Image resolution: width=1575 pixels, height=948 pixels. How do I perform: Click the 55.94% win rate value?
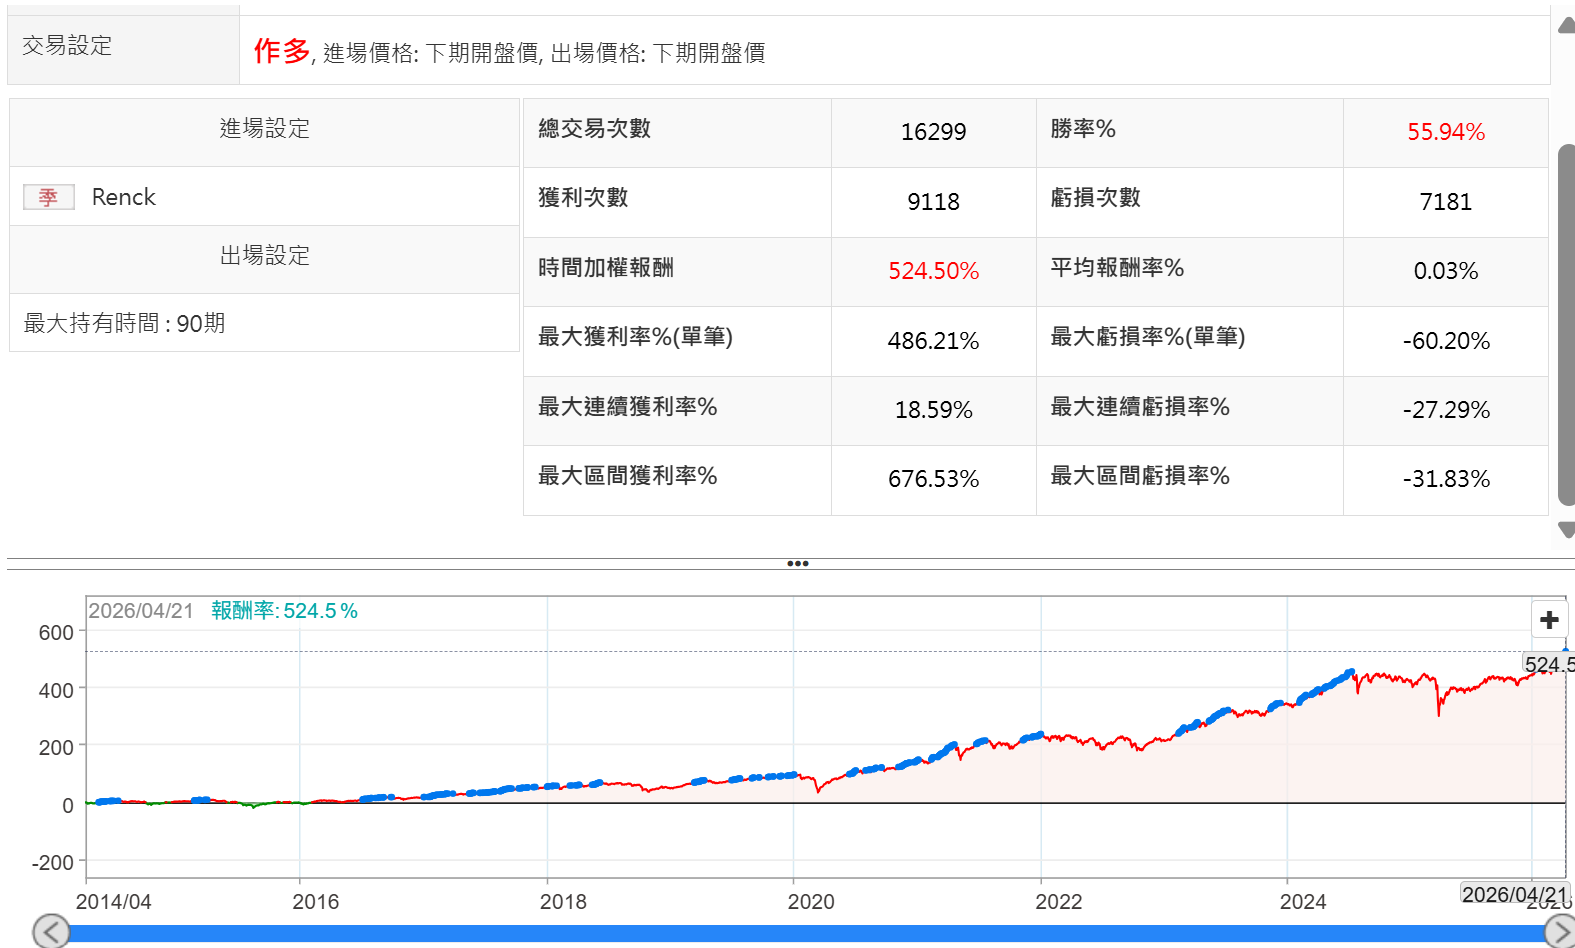pyautogui.click(x=1445, y=132)
